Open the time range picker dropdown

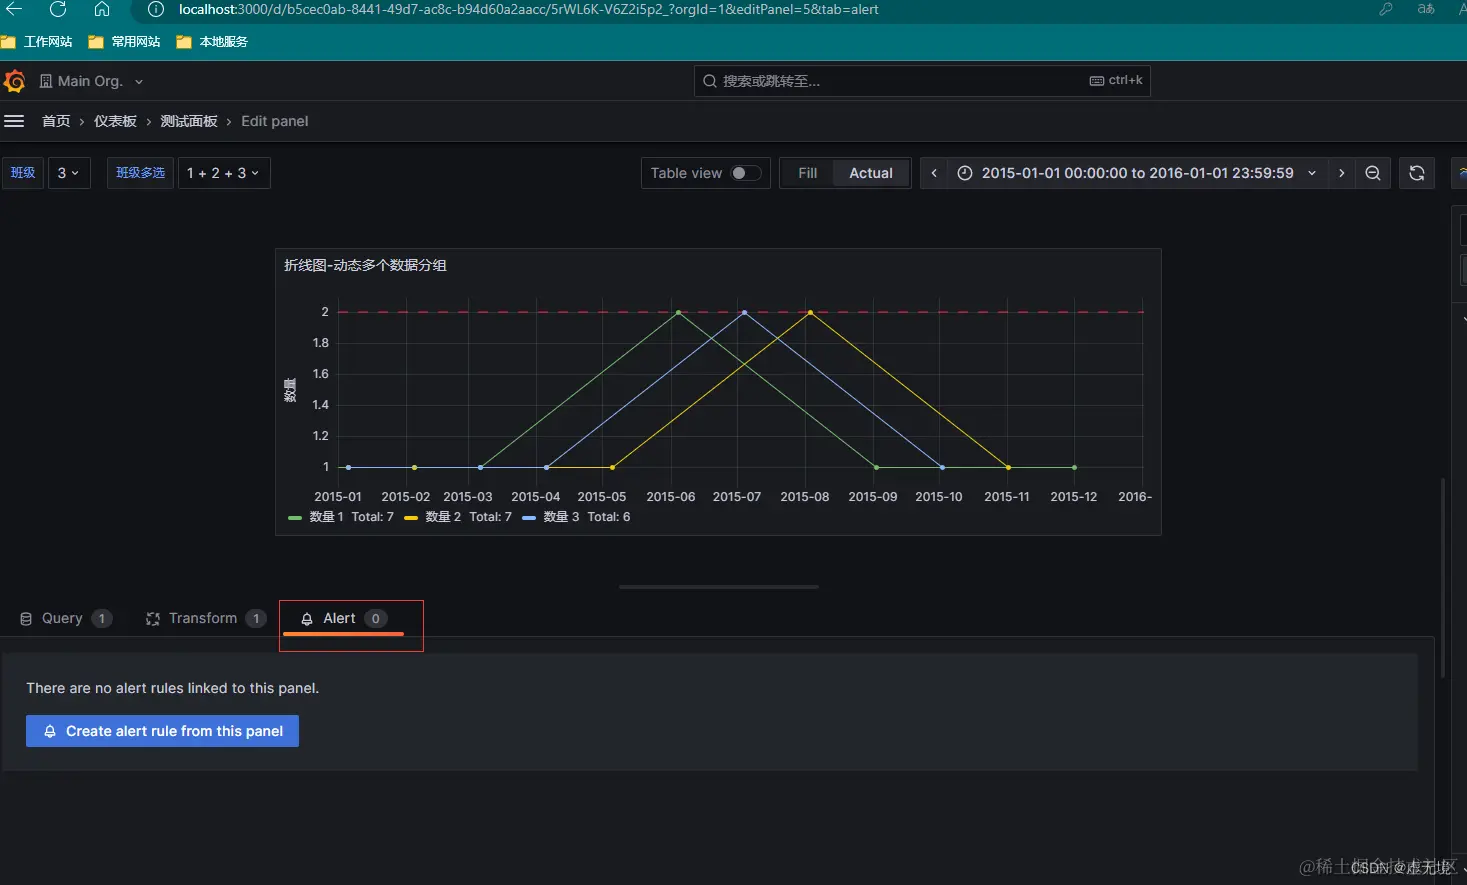point(1137,173)
